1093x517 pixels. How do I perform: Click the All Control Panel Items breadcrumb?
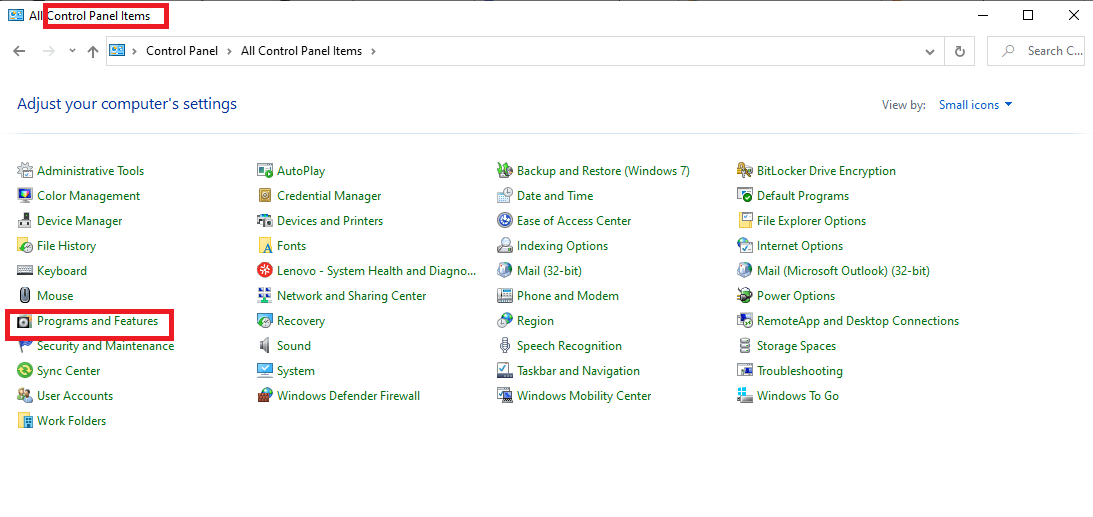click(x=301, y=51)
